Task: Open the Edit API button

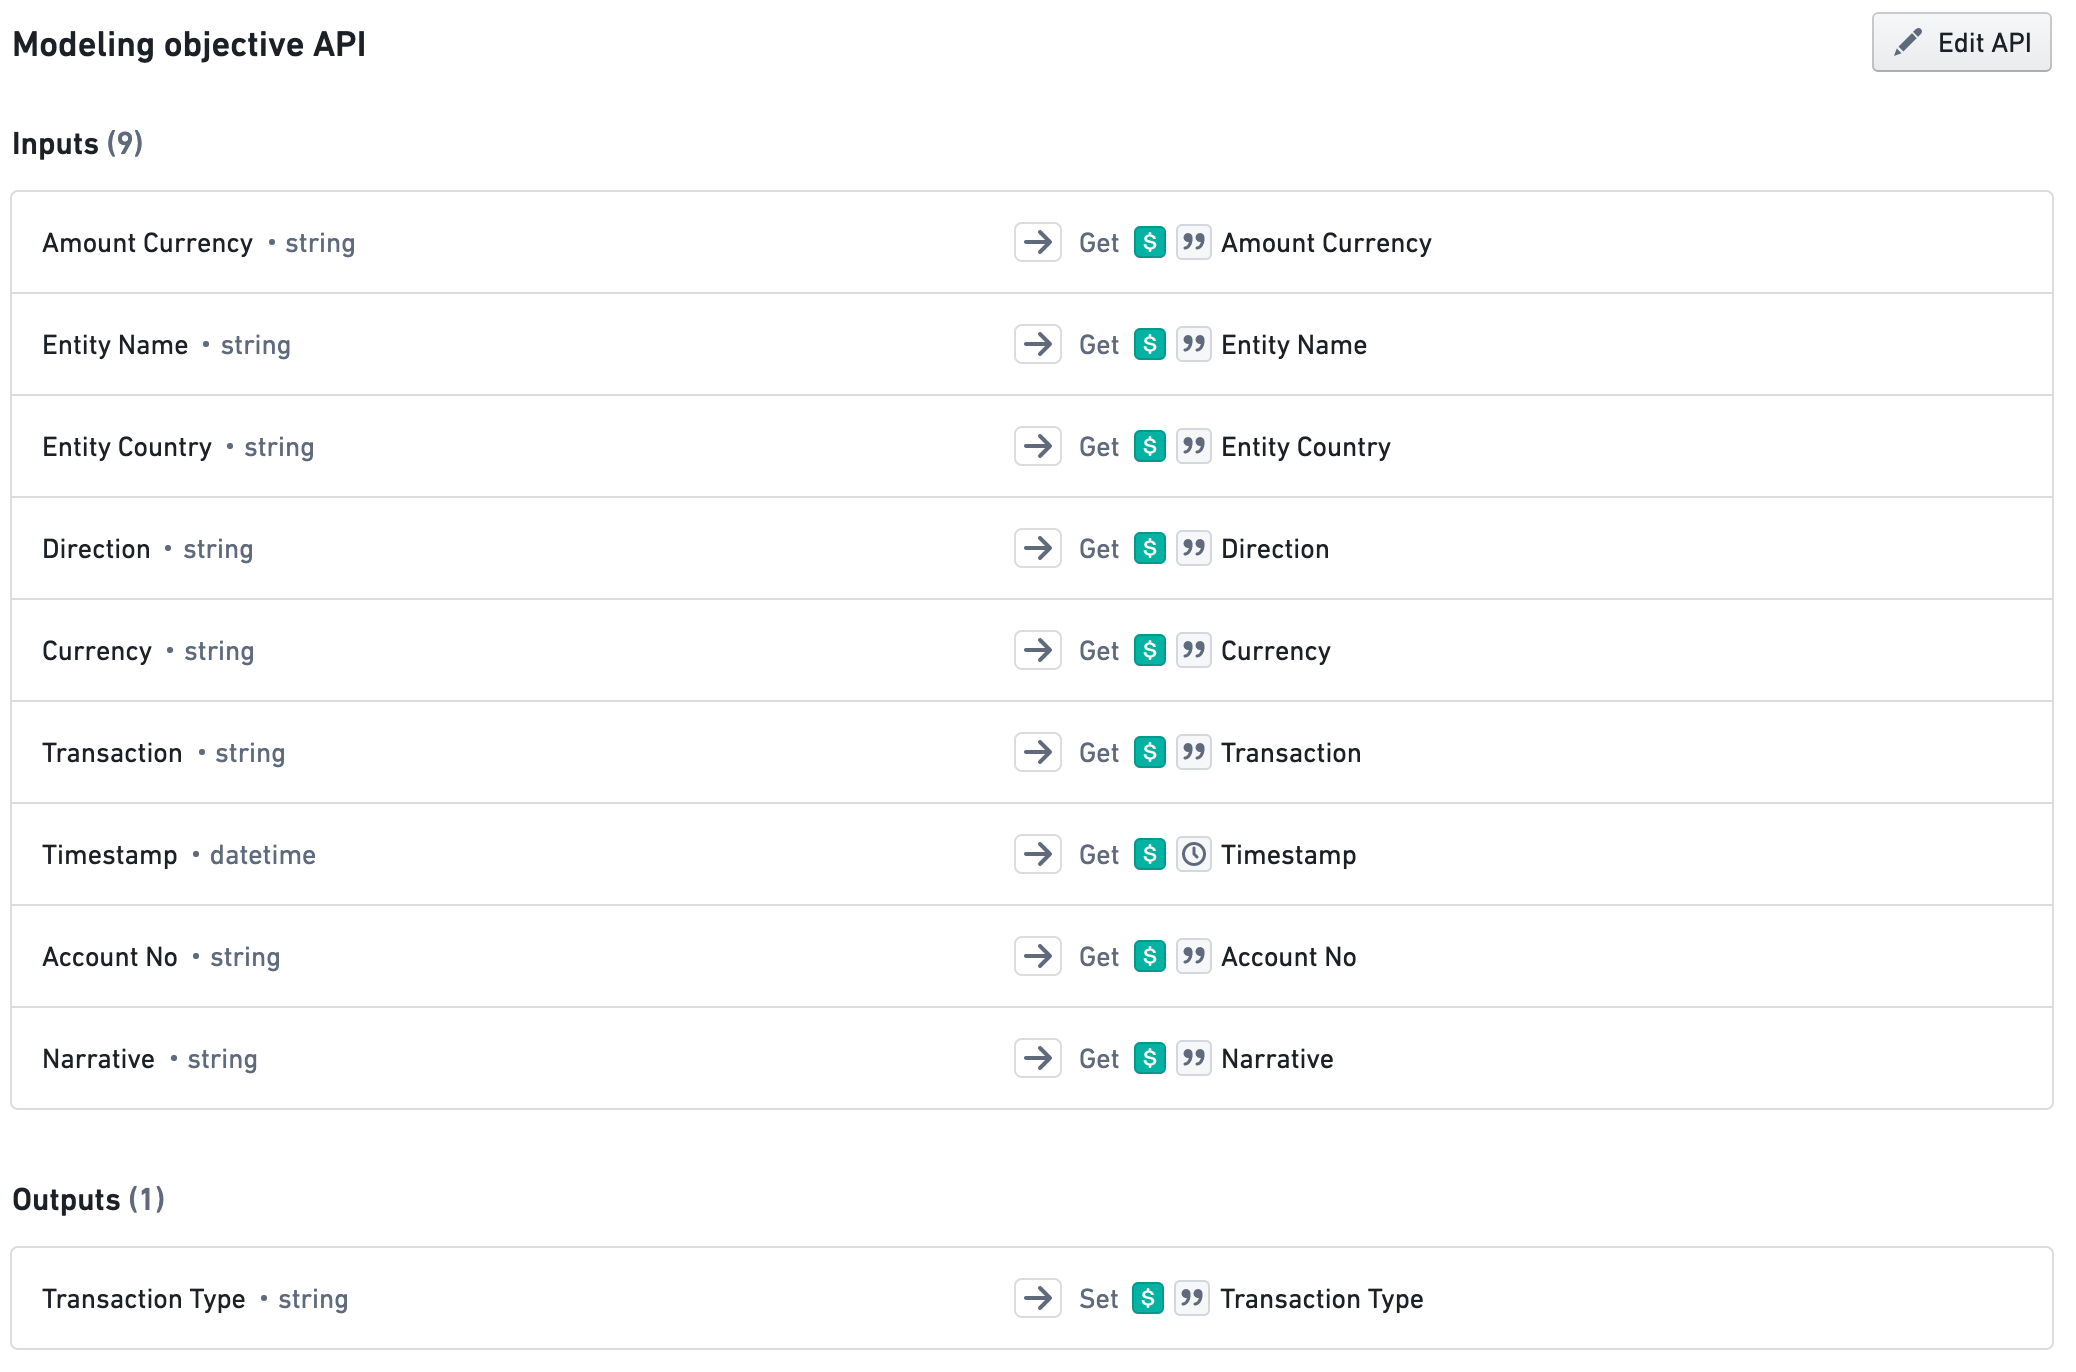Action: 1960,42
